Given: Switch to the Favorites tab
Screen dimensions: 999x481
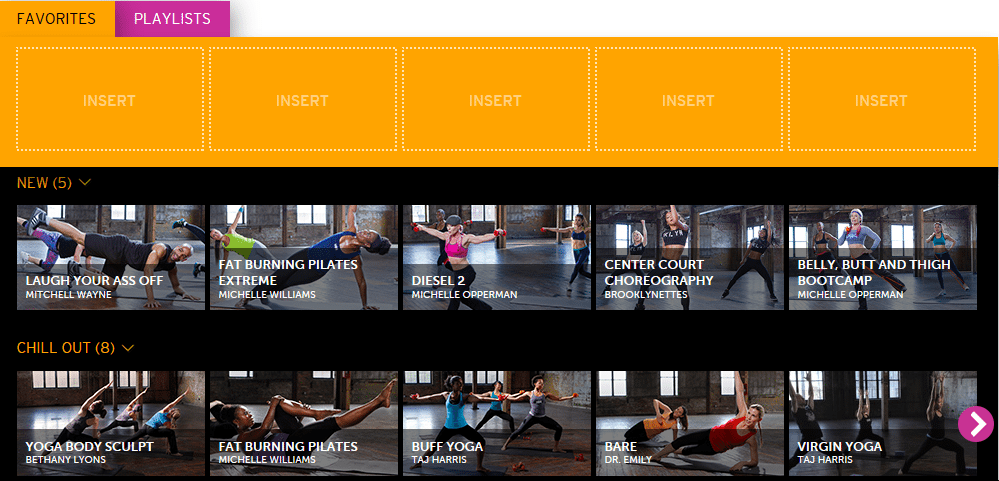Looking at the screenshot, I should click(57, 18).
